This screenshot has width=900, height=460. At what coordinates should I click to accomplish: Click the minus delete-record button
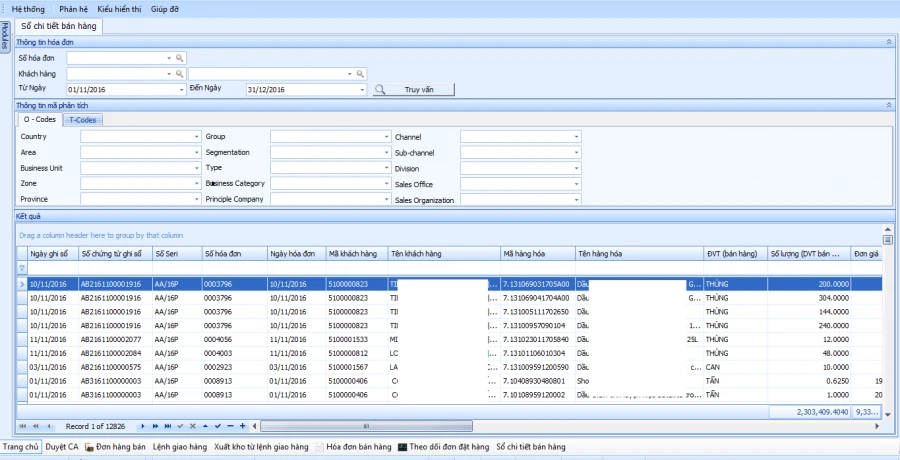(230, 426)
